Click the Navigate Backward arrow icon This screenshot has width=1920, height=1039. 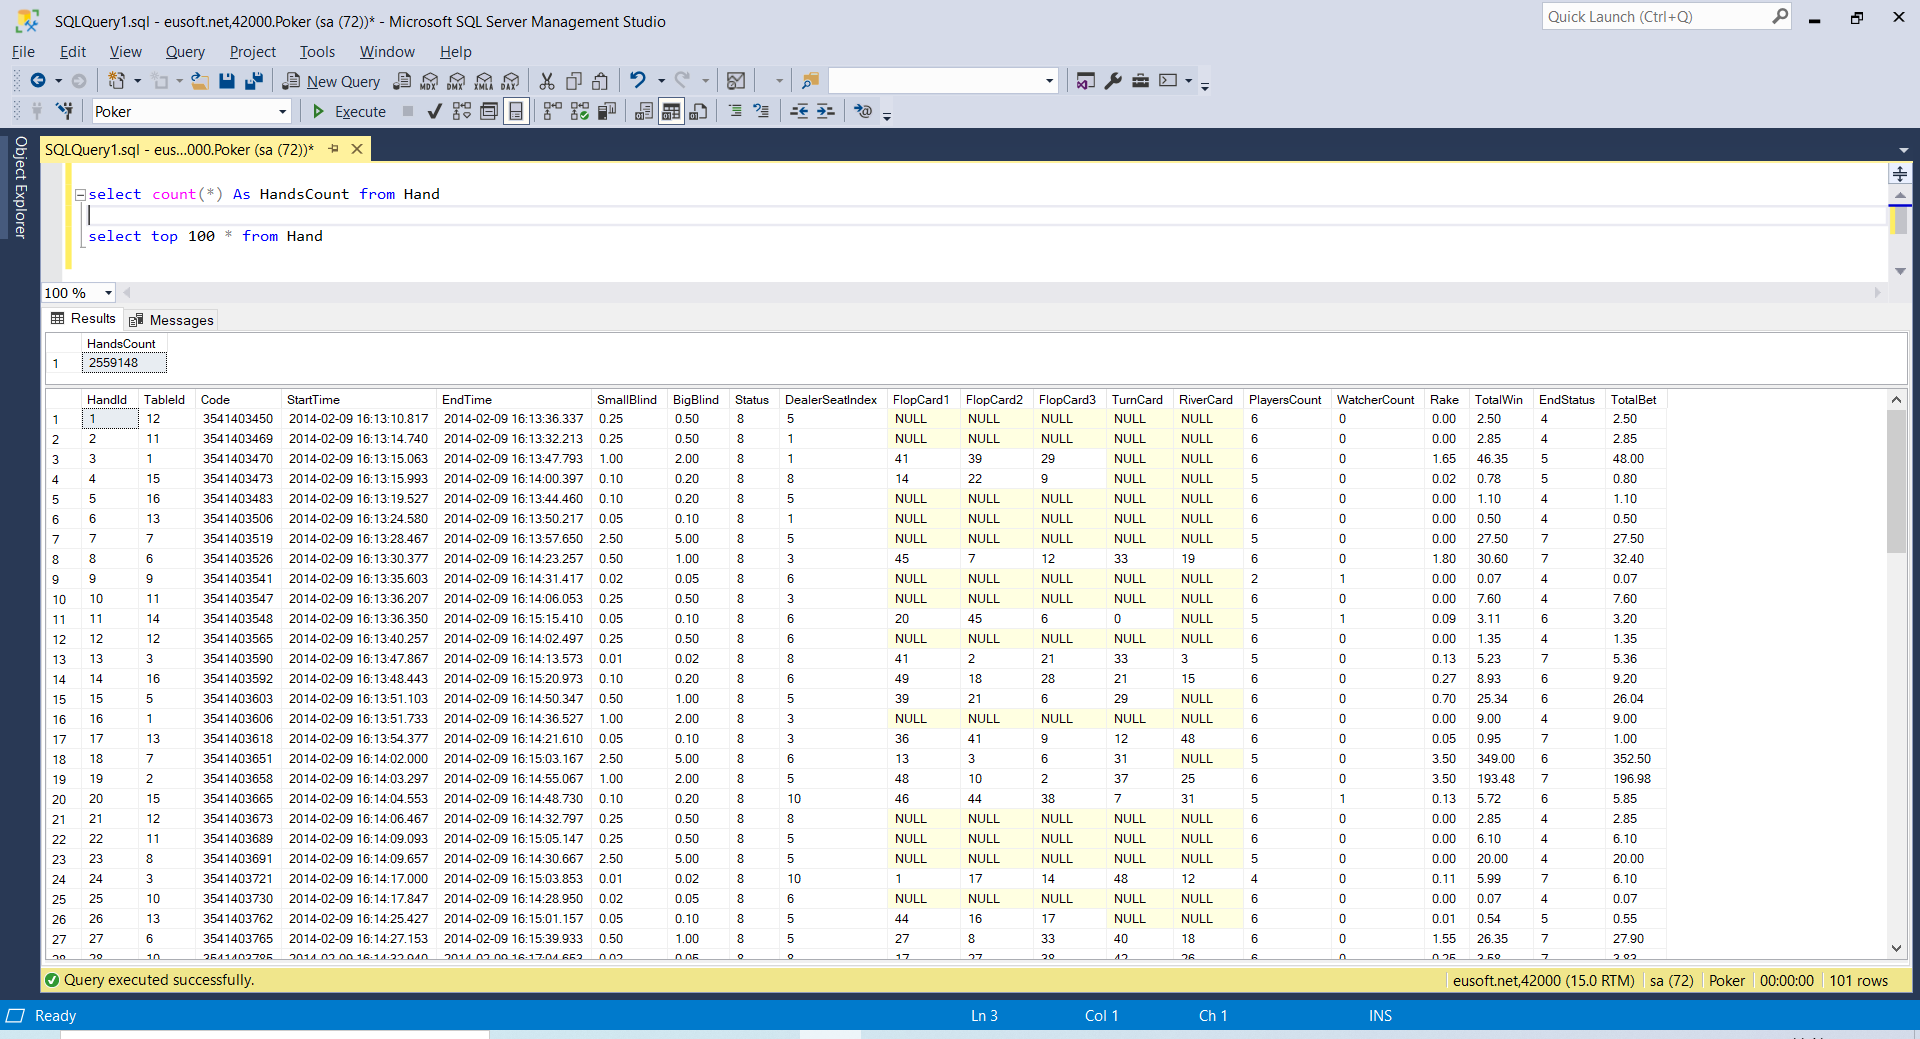pyautogui.click(x=38, y=81)
